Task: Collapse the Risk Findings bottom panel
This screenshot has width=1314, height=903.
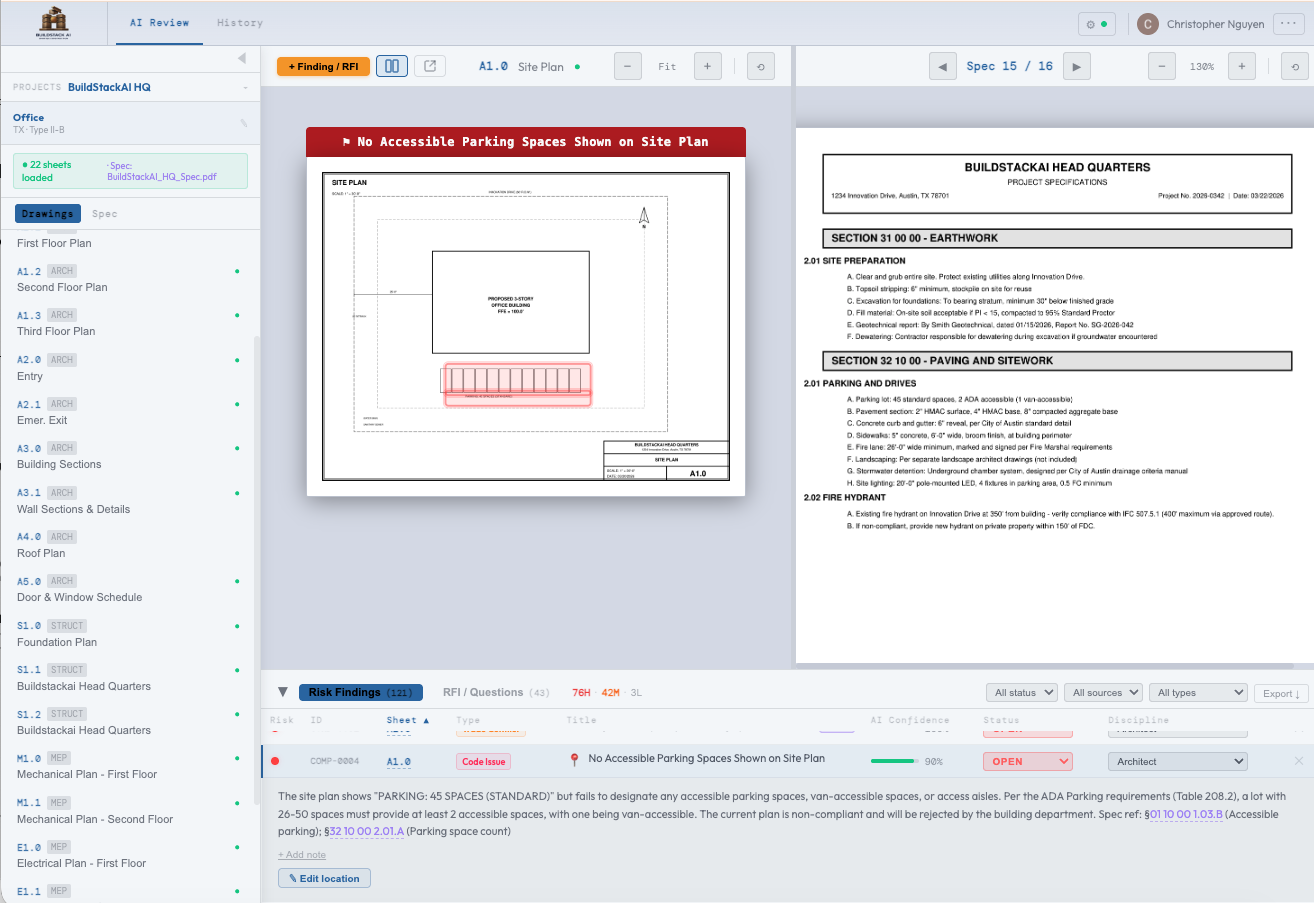Action: click(x=282, y=692)
